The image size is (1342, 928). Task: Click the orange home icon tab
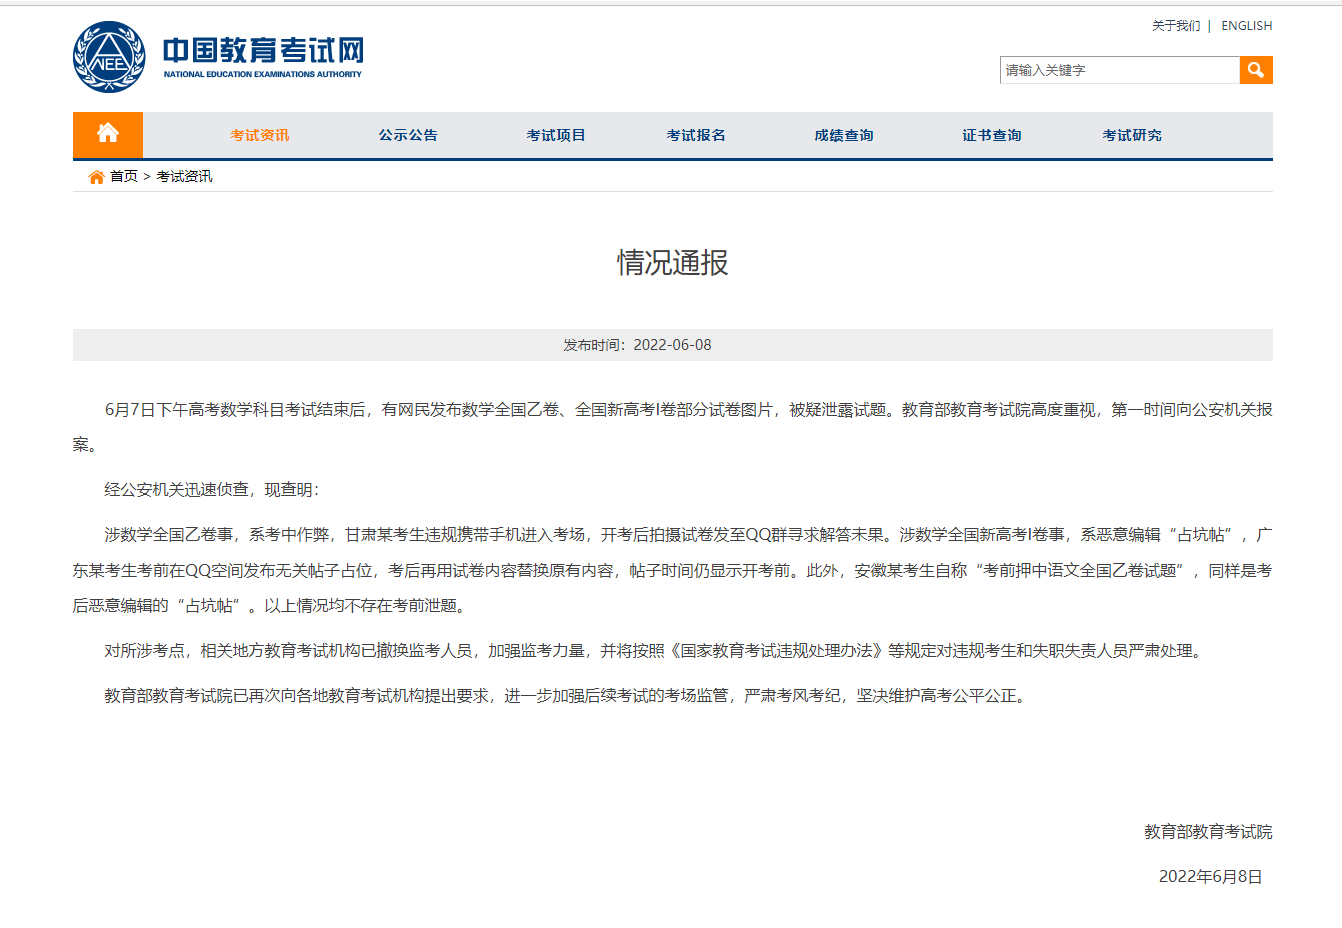click(108, 134)
